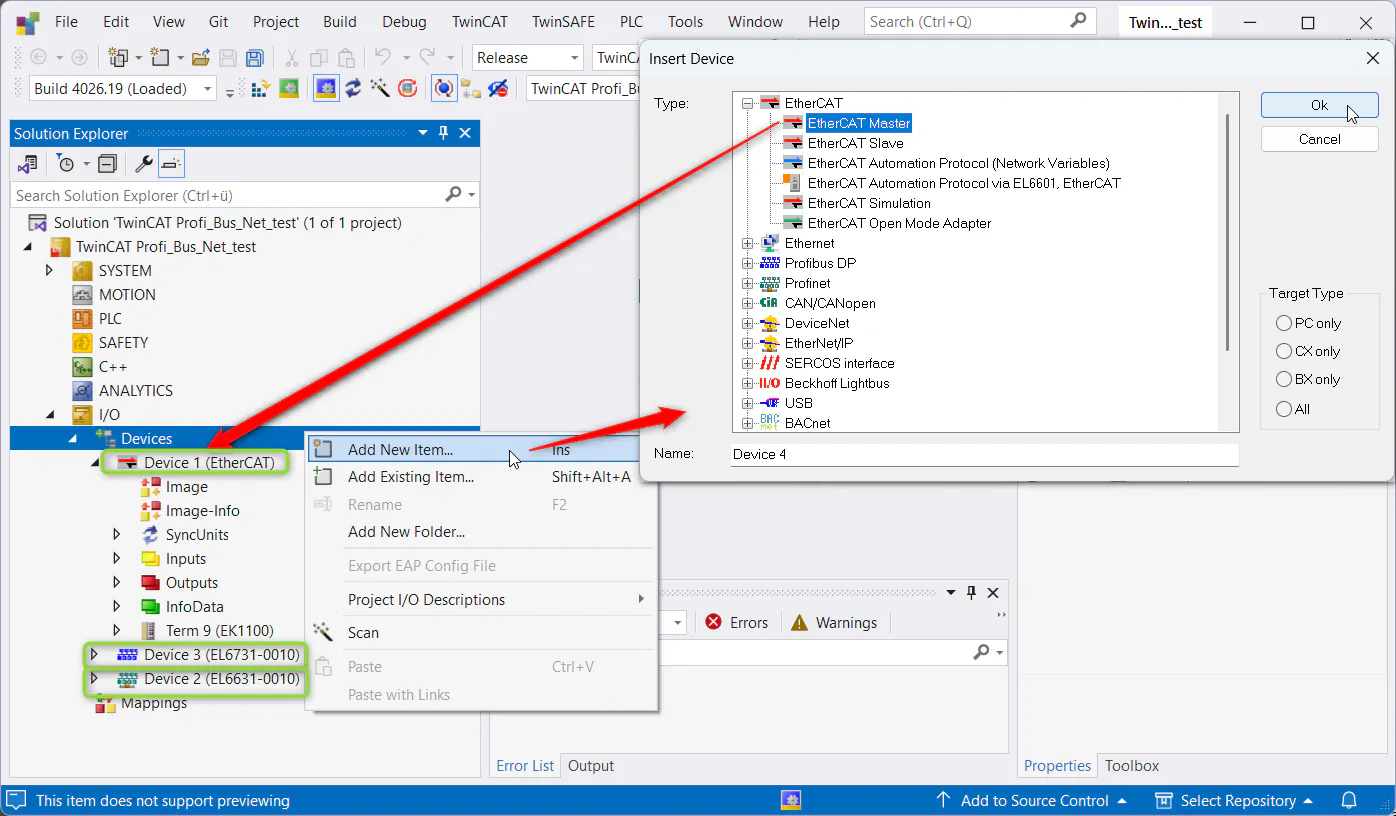Expand the SyncUnits tree node

[x=117, y=535]
